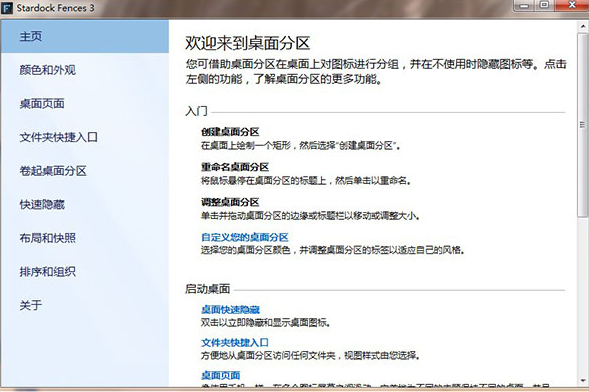Screen dimensions: 589x392
Task: Click the Stardock Fences app icon in title bar
Action: [7, 8]
